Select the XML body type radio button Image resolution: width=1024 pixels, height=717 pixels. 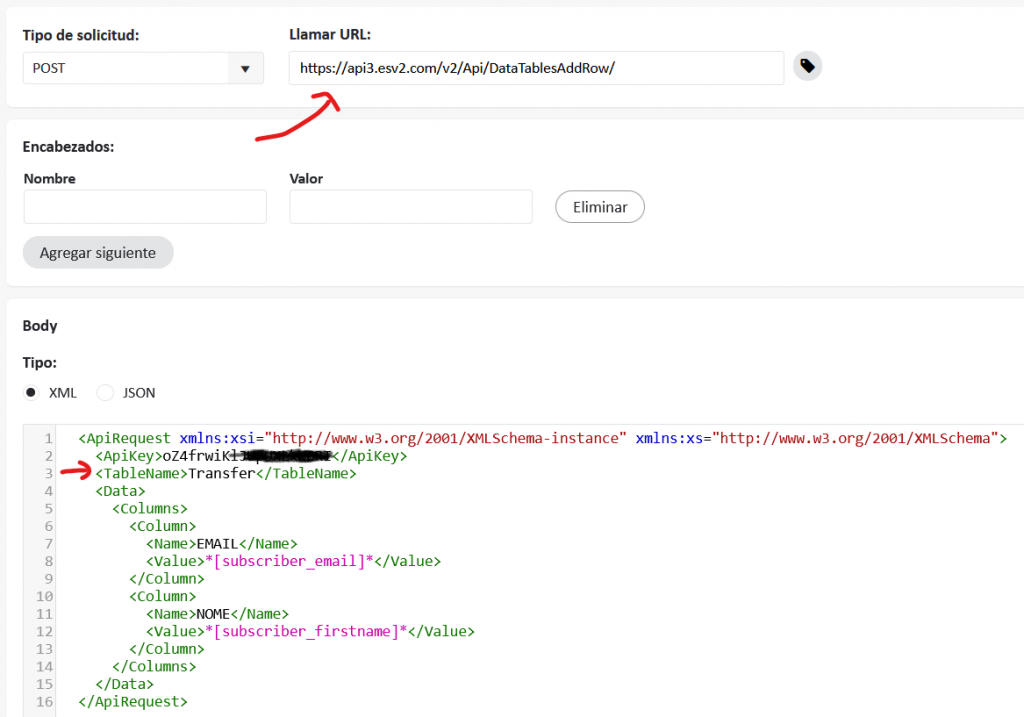pos(32,393)
